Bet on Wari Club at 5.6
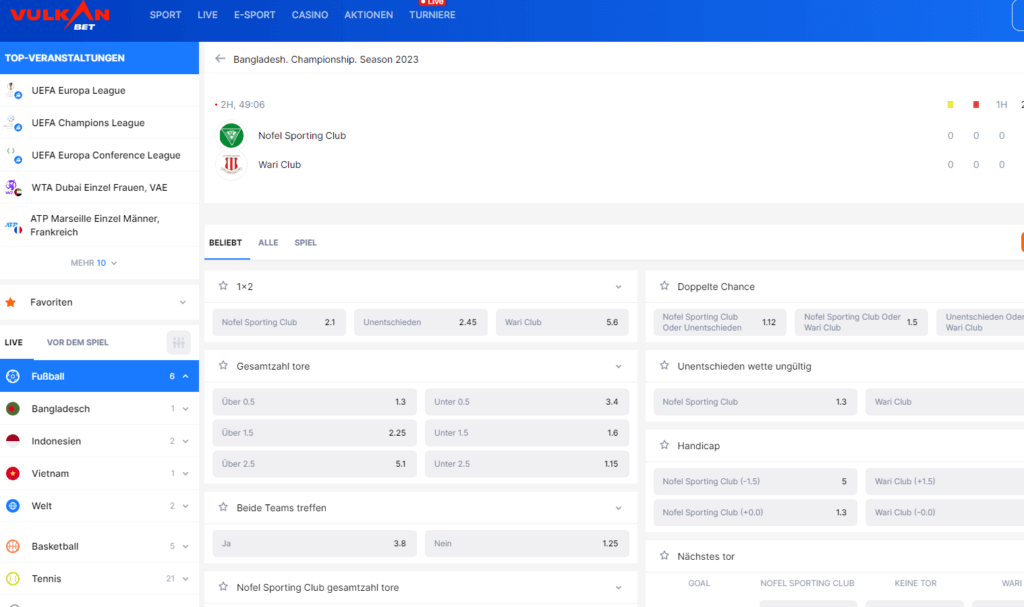 pos(562,322)
